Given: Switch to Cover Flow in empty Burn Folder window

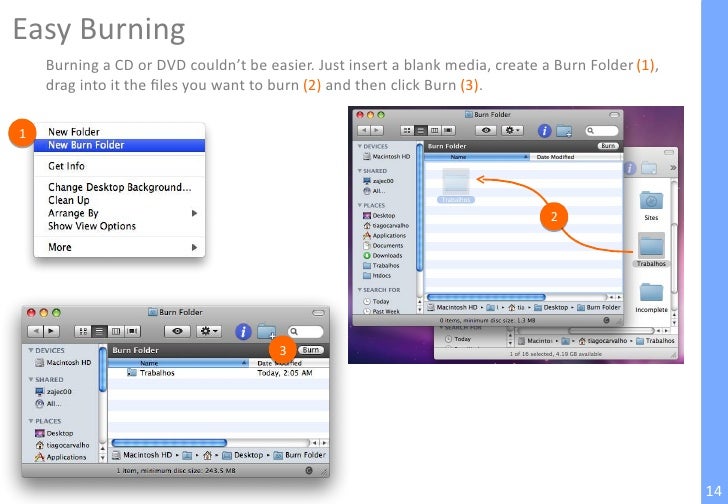Looking at the screenshot, I should coord(448,131).
